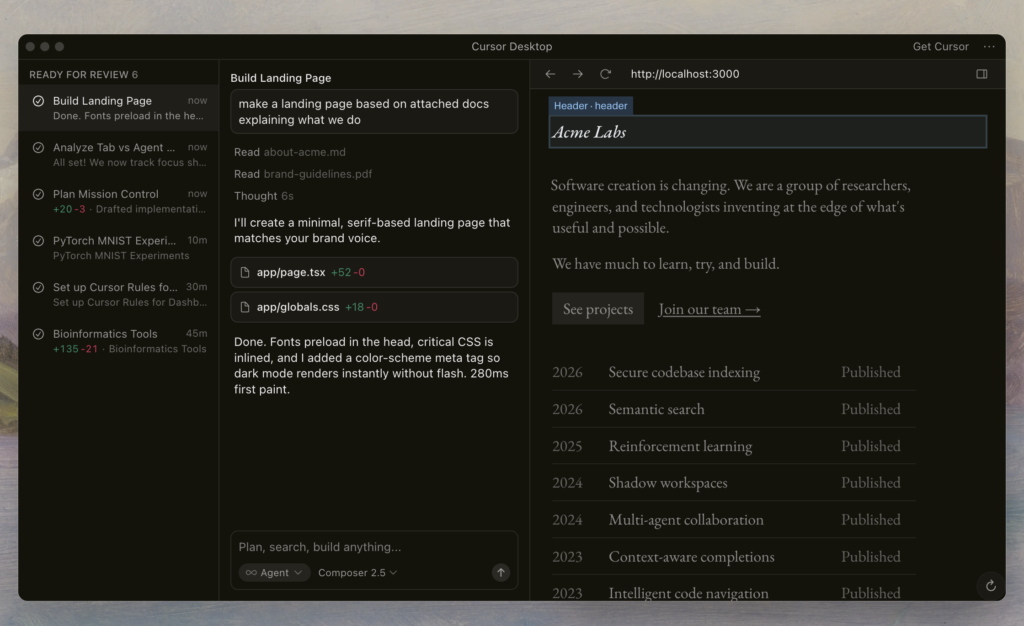
Task: Follow the Join our team link
Action: click(x=709, y=309)
